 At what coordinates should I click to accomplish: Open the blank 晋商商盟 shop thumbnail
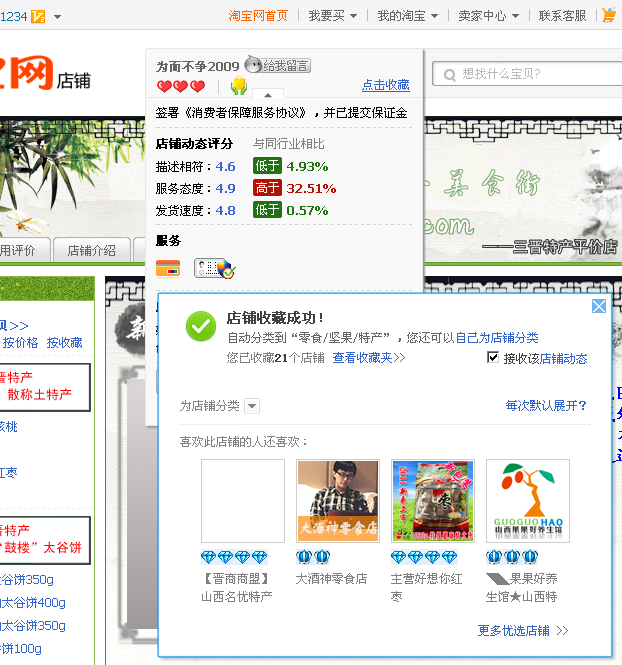243,501
